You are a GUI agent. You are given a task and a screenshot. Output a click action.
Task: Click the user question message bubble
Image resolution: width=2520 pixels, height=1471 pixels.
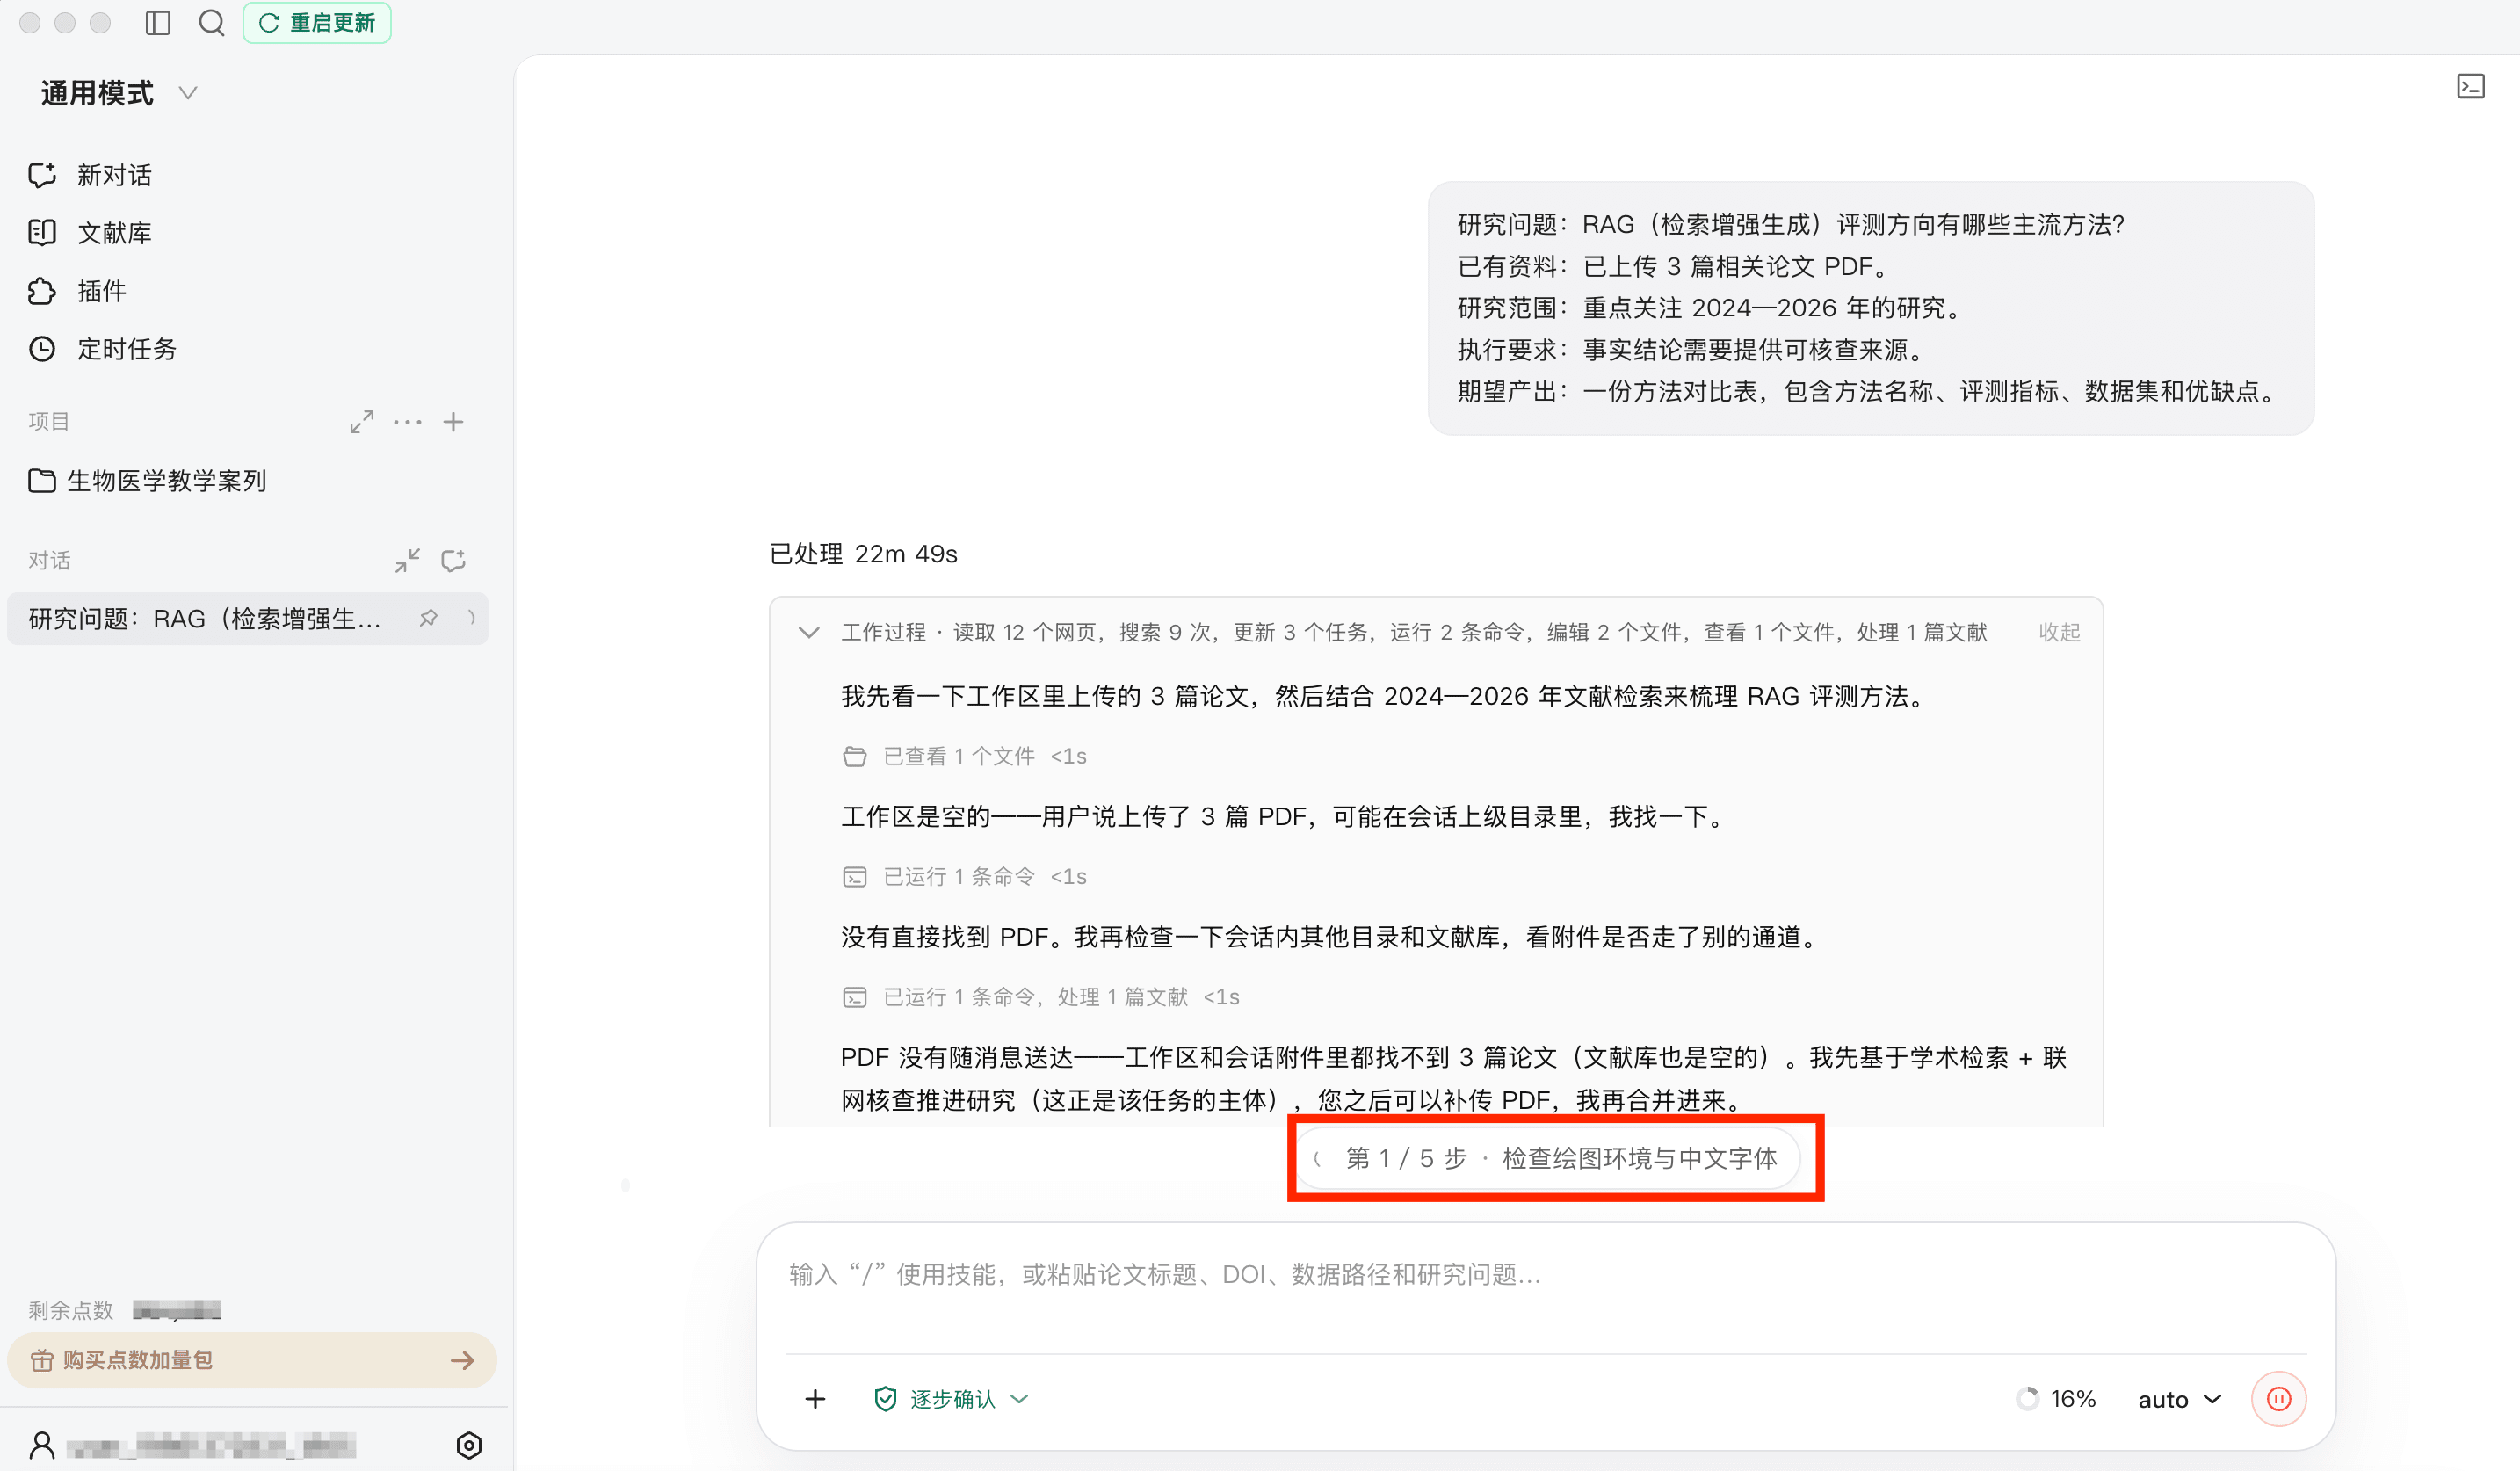(x=1870, y=308)
